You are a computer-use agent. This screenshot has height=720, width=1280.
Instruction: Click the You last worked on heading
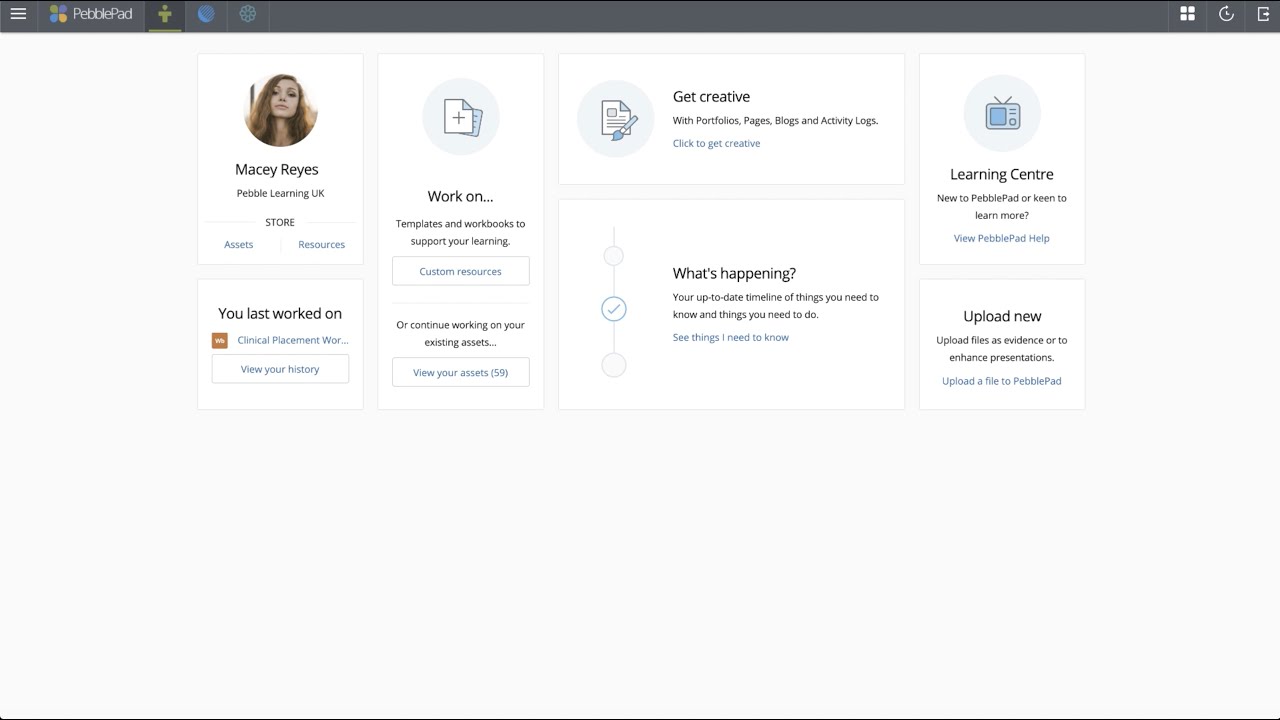tap(280, 313)
